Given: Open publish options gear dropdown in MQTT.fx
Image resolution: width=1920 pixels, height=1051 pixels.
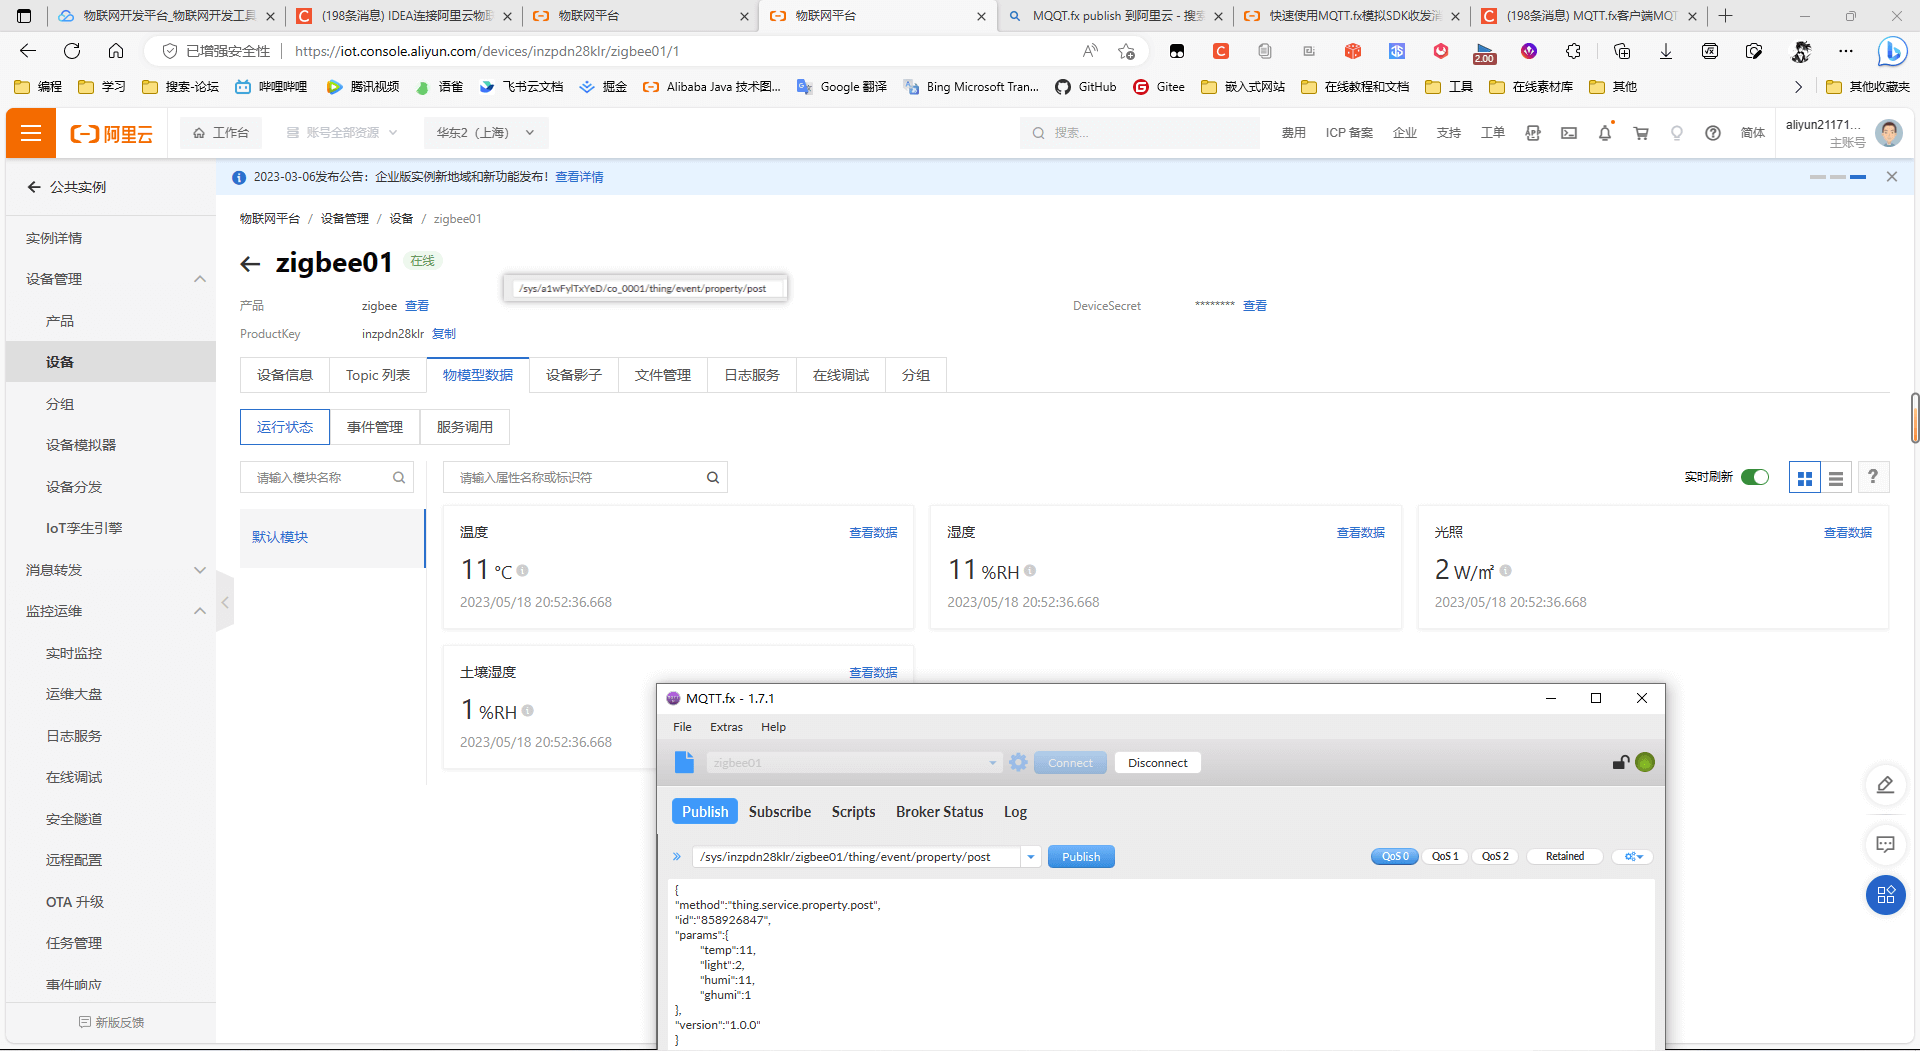Looking at the screenshot, I should pyautogui.click(x=1633, y=857).
